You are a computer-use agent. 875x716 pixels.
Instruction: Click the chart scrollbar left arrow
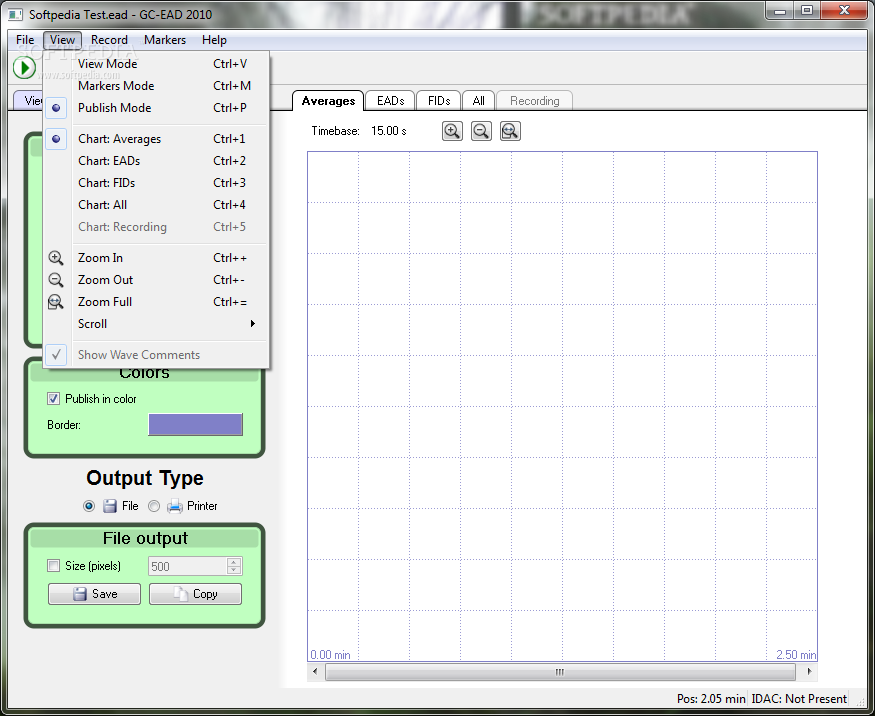pyautogui.click(x=315, y=671)
